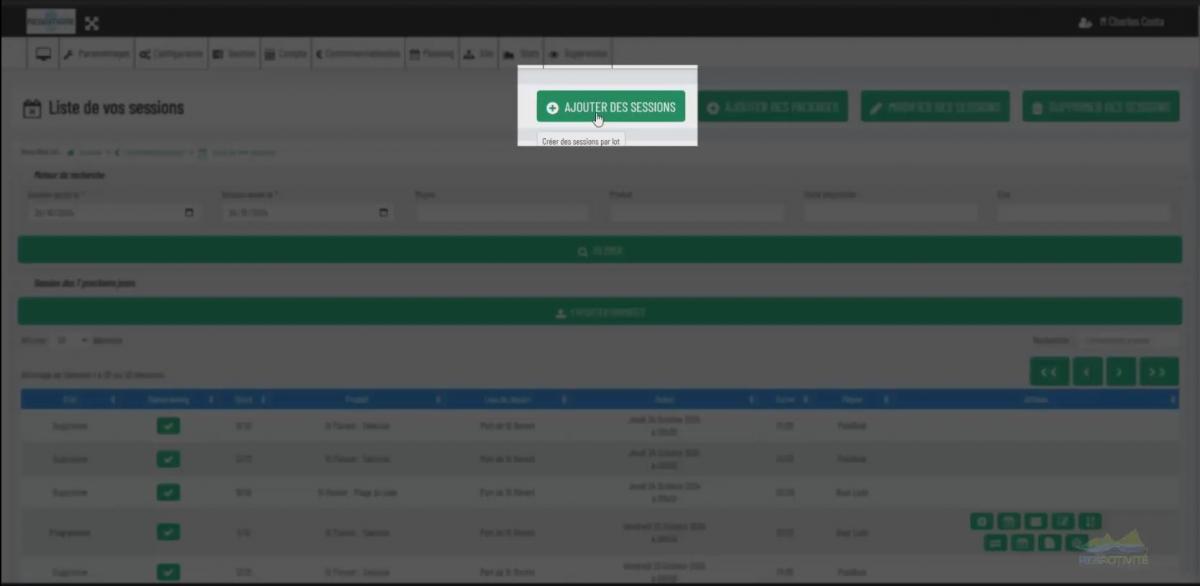Click the Supprimer des sessions button
The height and width of the screenshot is (586, 1200).
pos(1100,107)
